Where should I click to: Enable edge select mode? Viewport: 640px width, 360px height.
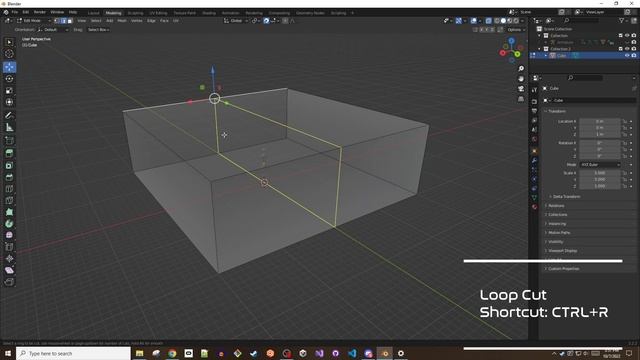[x=63, y=20]
